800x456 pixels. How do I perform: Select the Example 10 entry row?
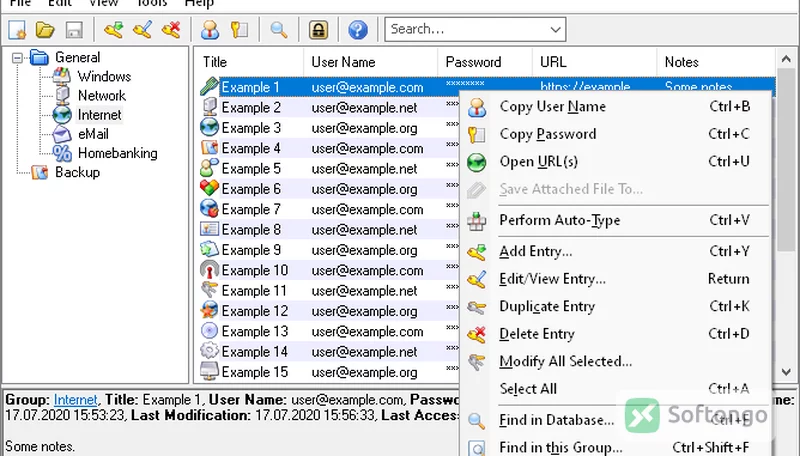(329, 270)
